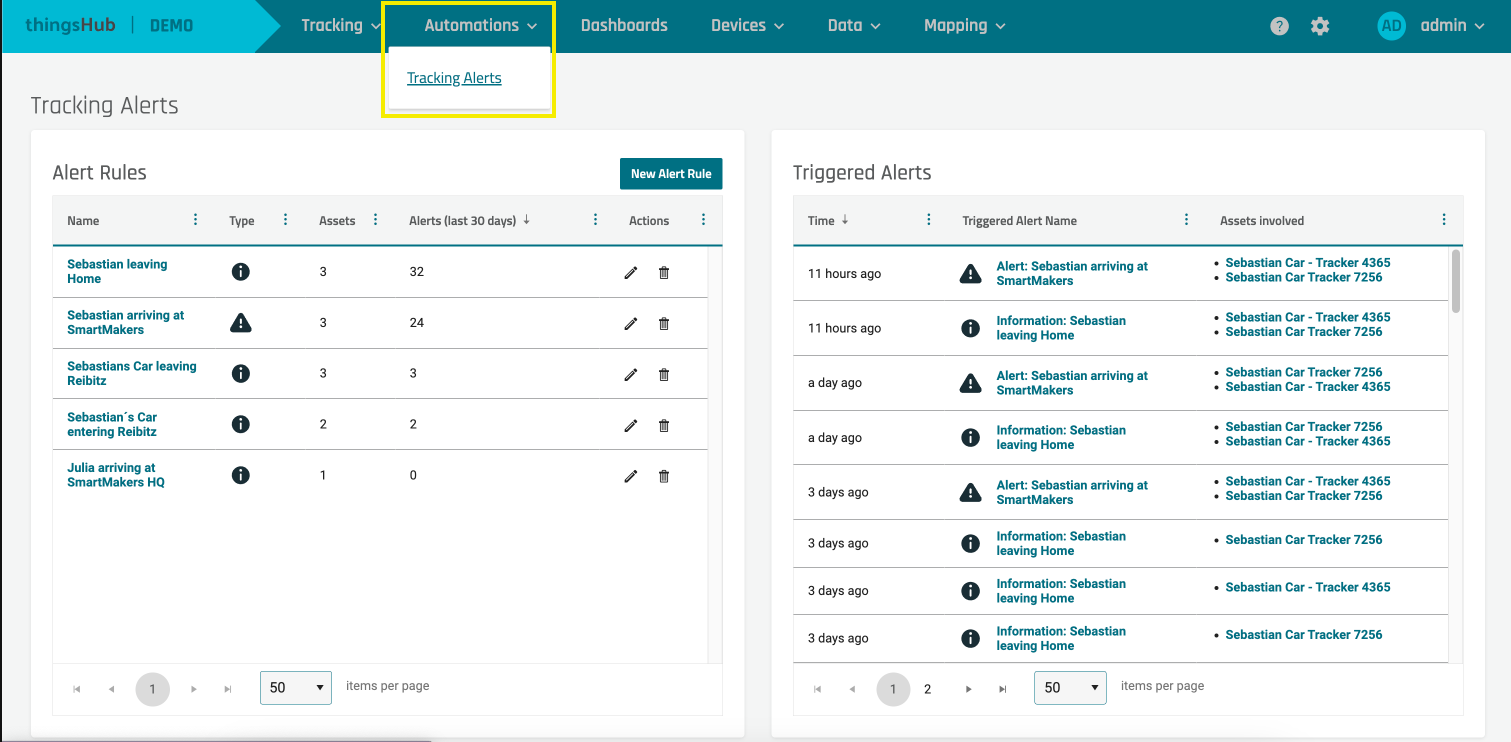This screenshot has width=1511, height=742.
Task: Jump to last page of Triggered Alerts
Action: coord(1002,689)
